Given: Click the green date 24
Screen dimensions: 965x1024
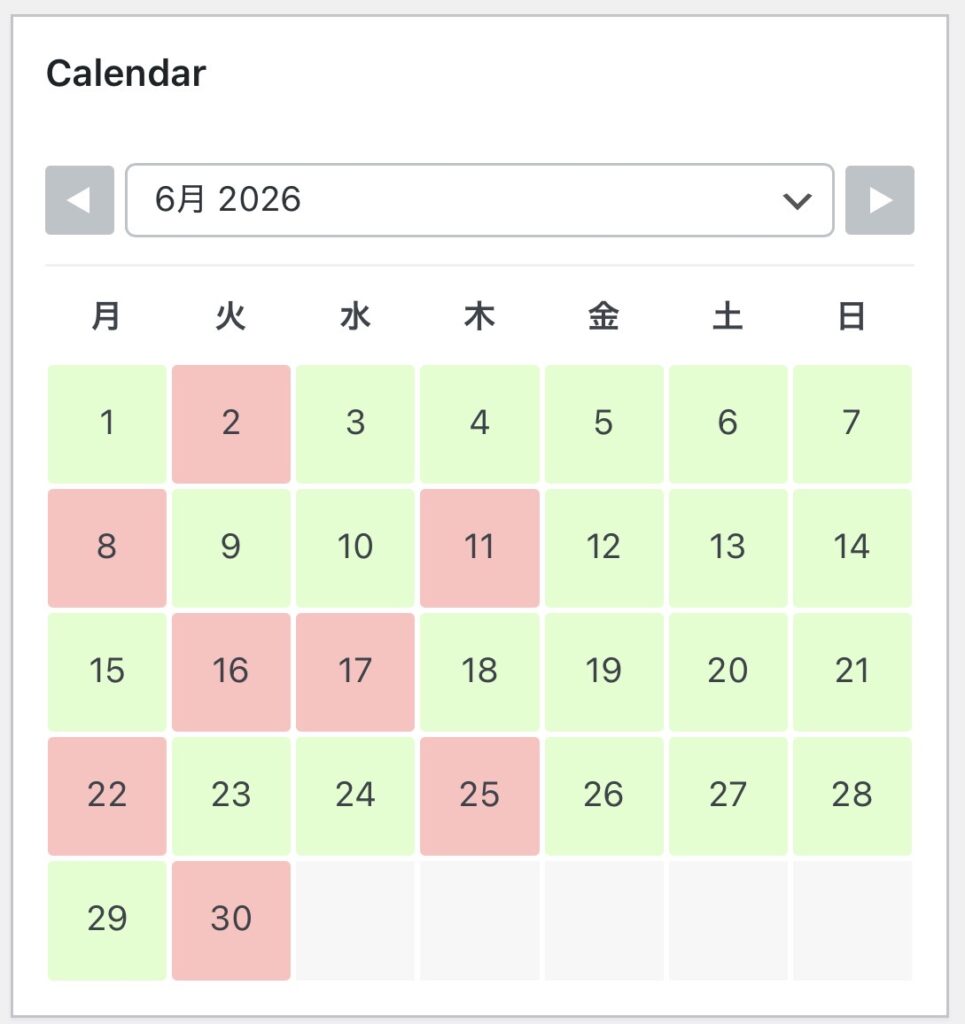Looking at the screenshot, I should (355, 795).
